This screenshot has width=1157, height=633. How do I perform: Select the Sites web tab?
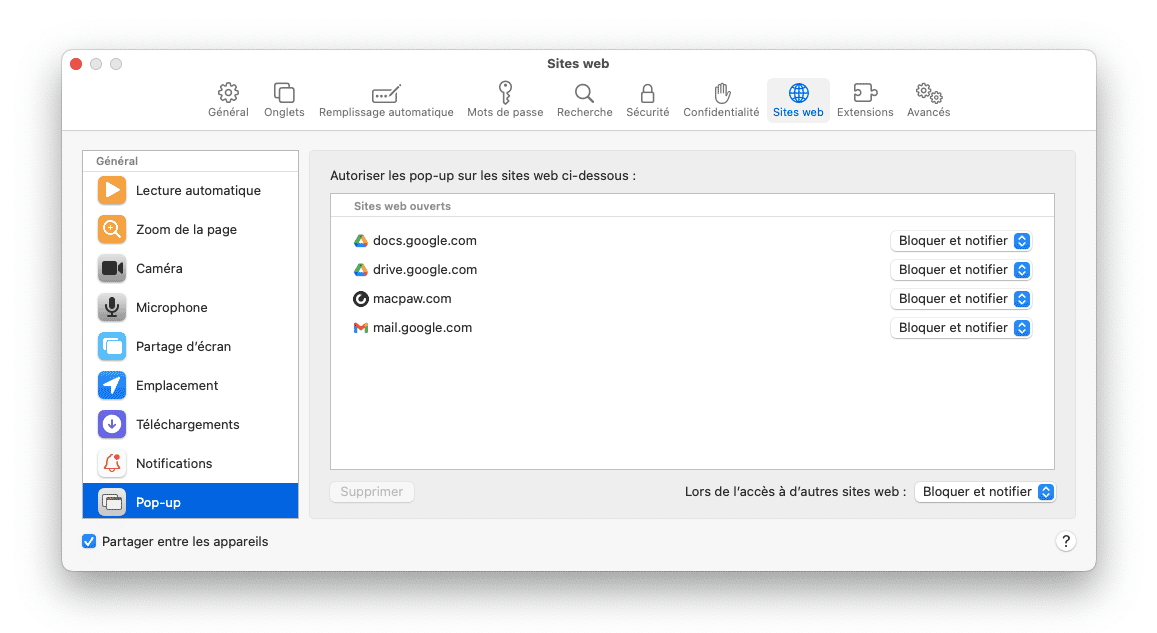(x=798, y=100)
